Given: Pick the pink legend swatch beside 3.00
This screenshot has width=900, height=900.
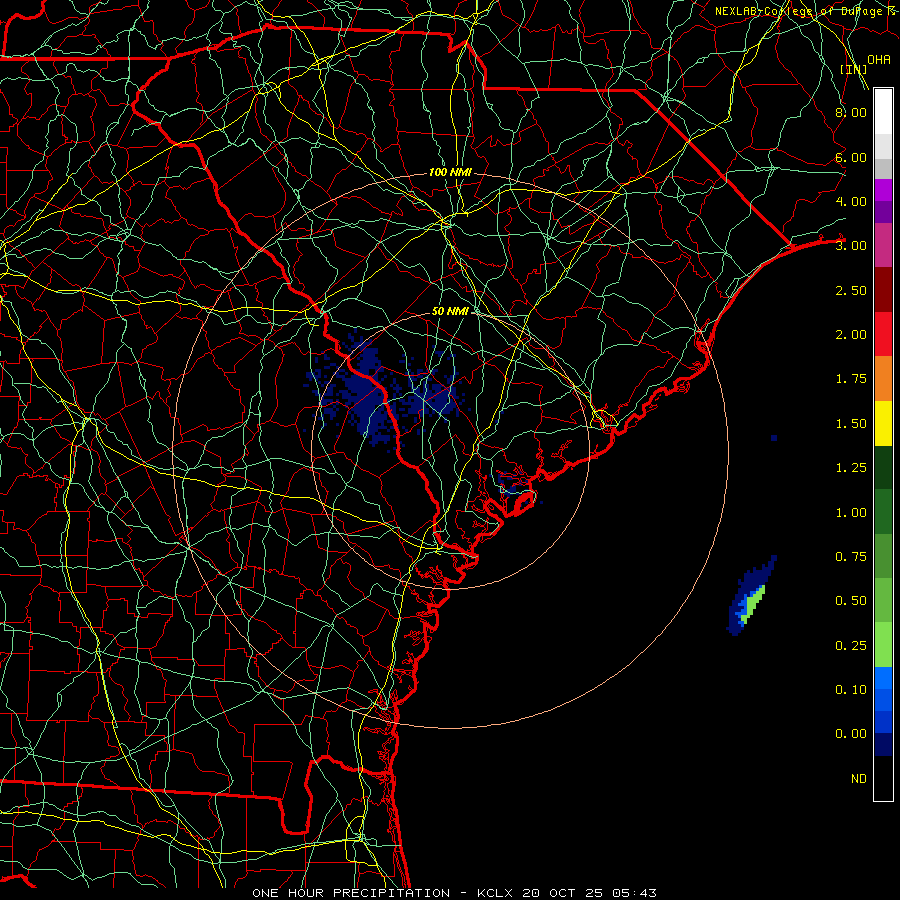Looking at the screenshot, I should coord(883,246).
